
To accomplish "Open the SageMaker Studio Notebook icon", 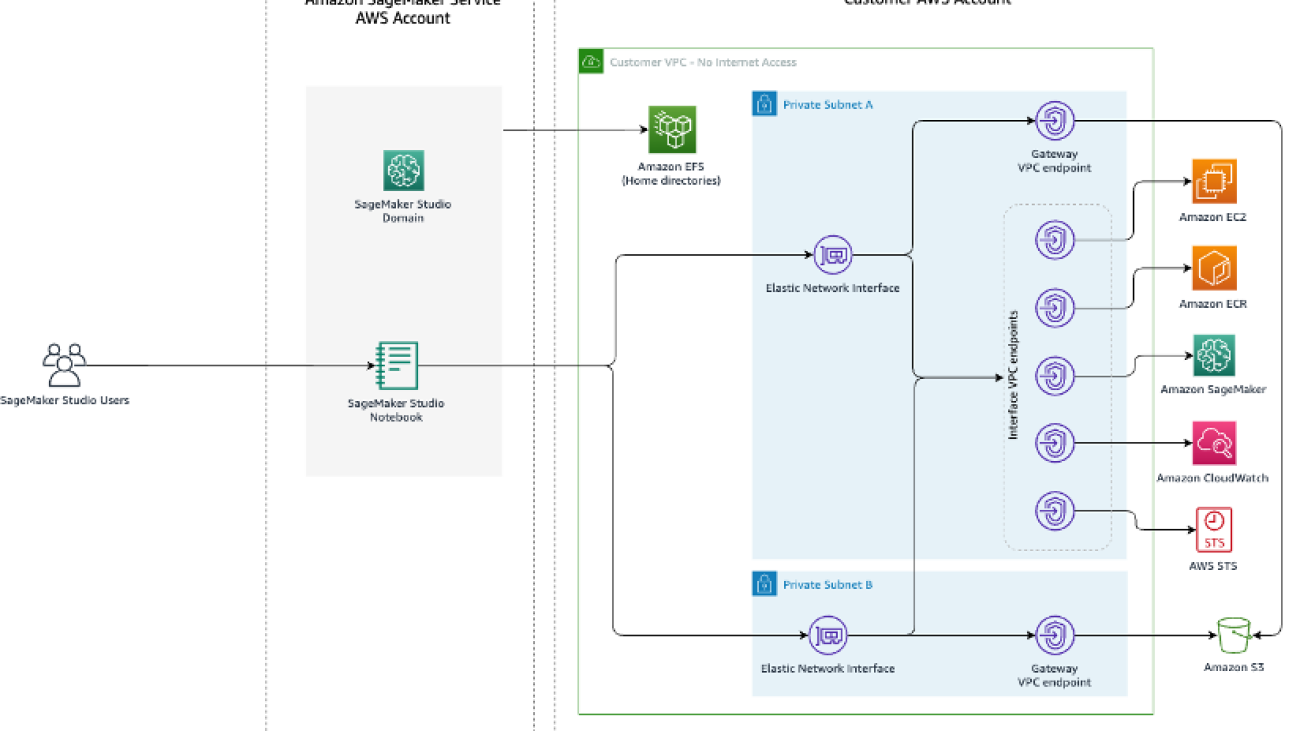I will click(x=397, y=366).
